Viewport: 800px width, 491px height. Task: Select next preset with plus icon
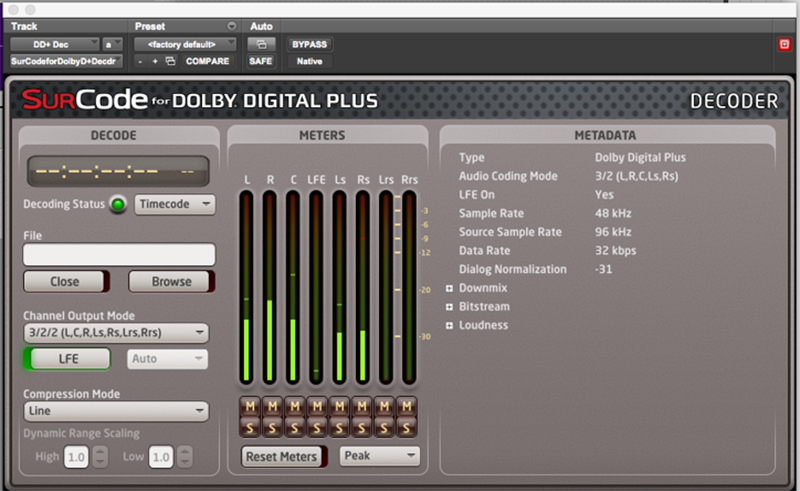coord(155,61)
